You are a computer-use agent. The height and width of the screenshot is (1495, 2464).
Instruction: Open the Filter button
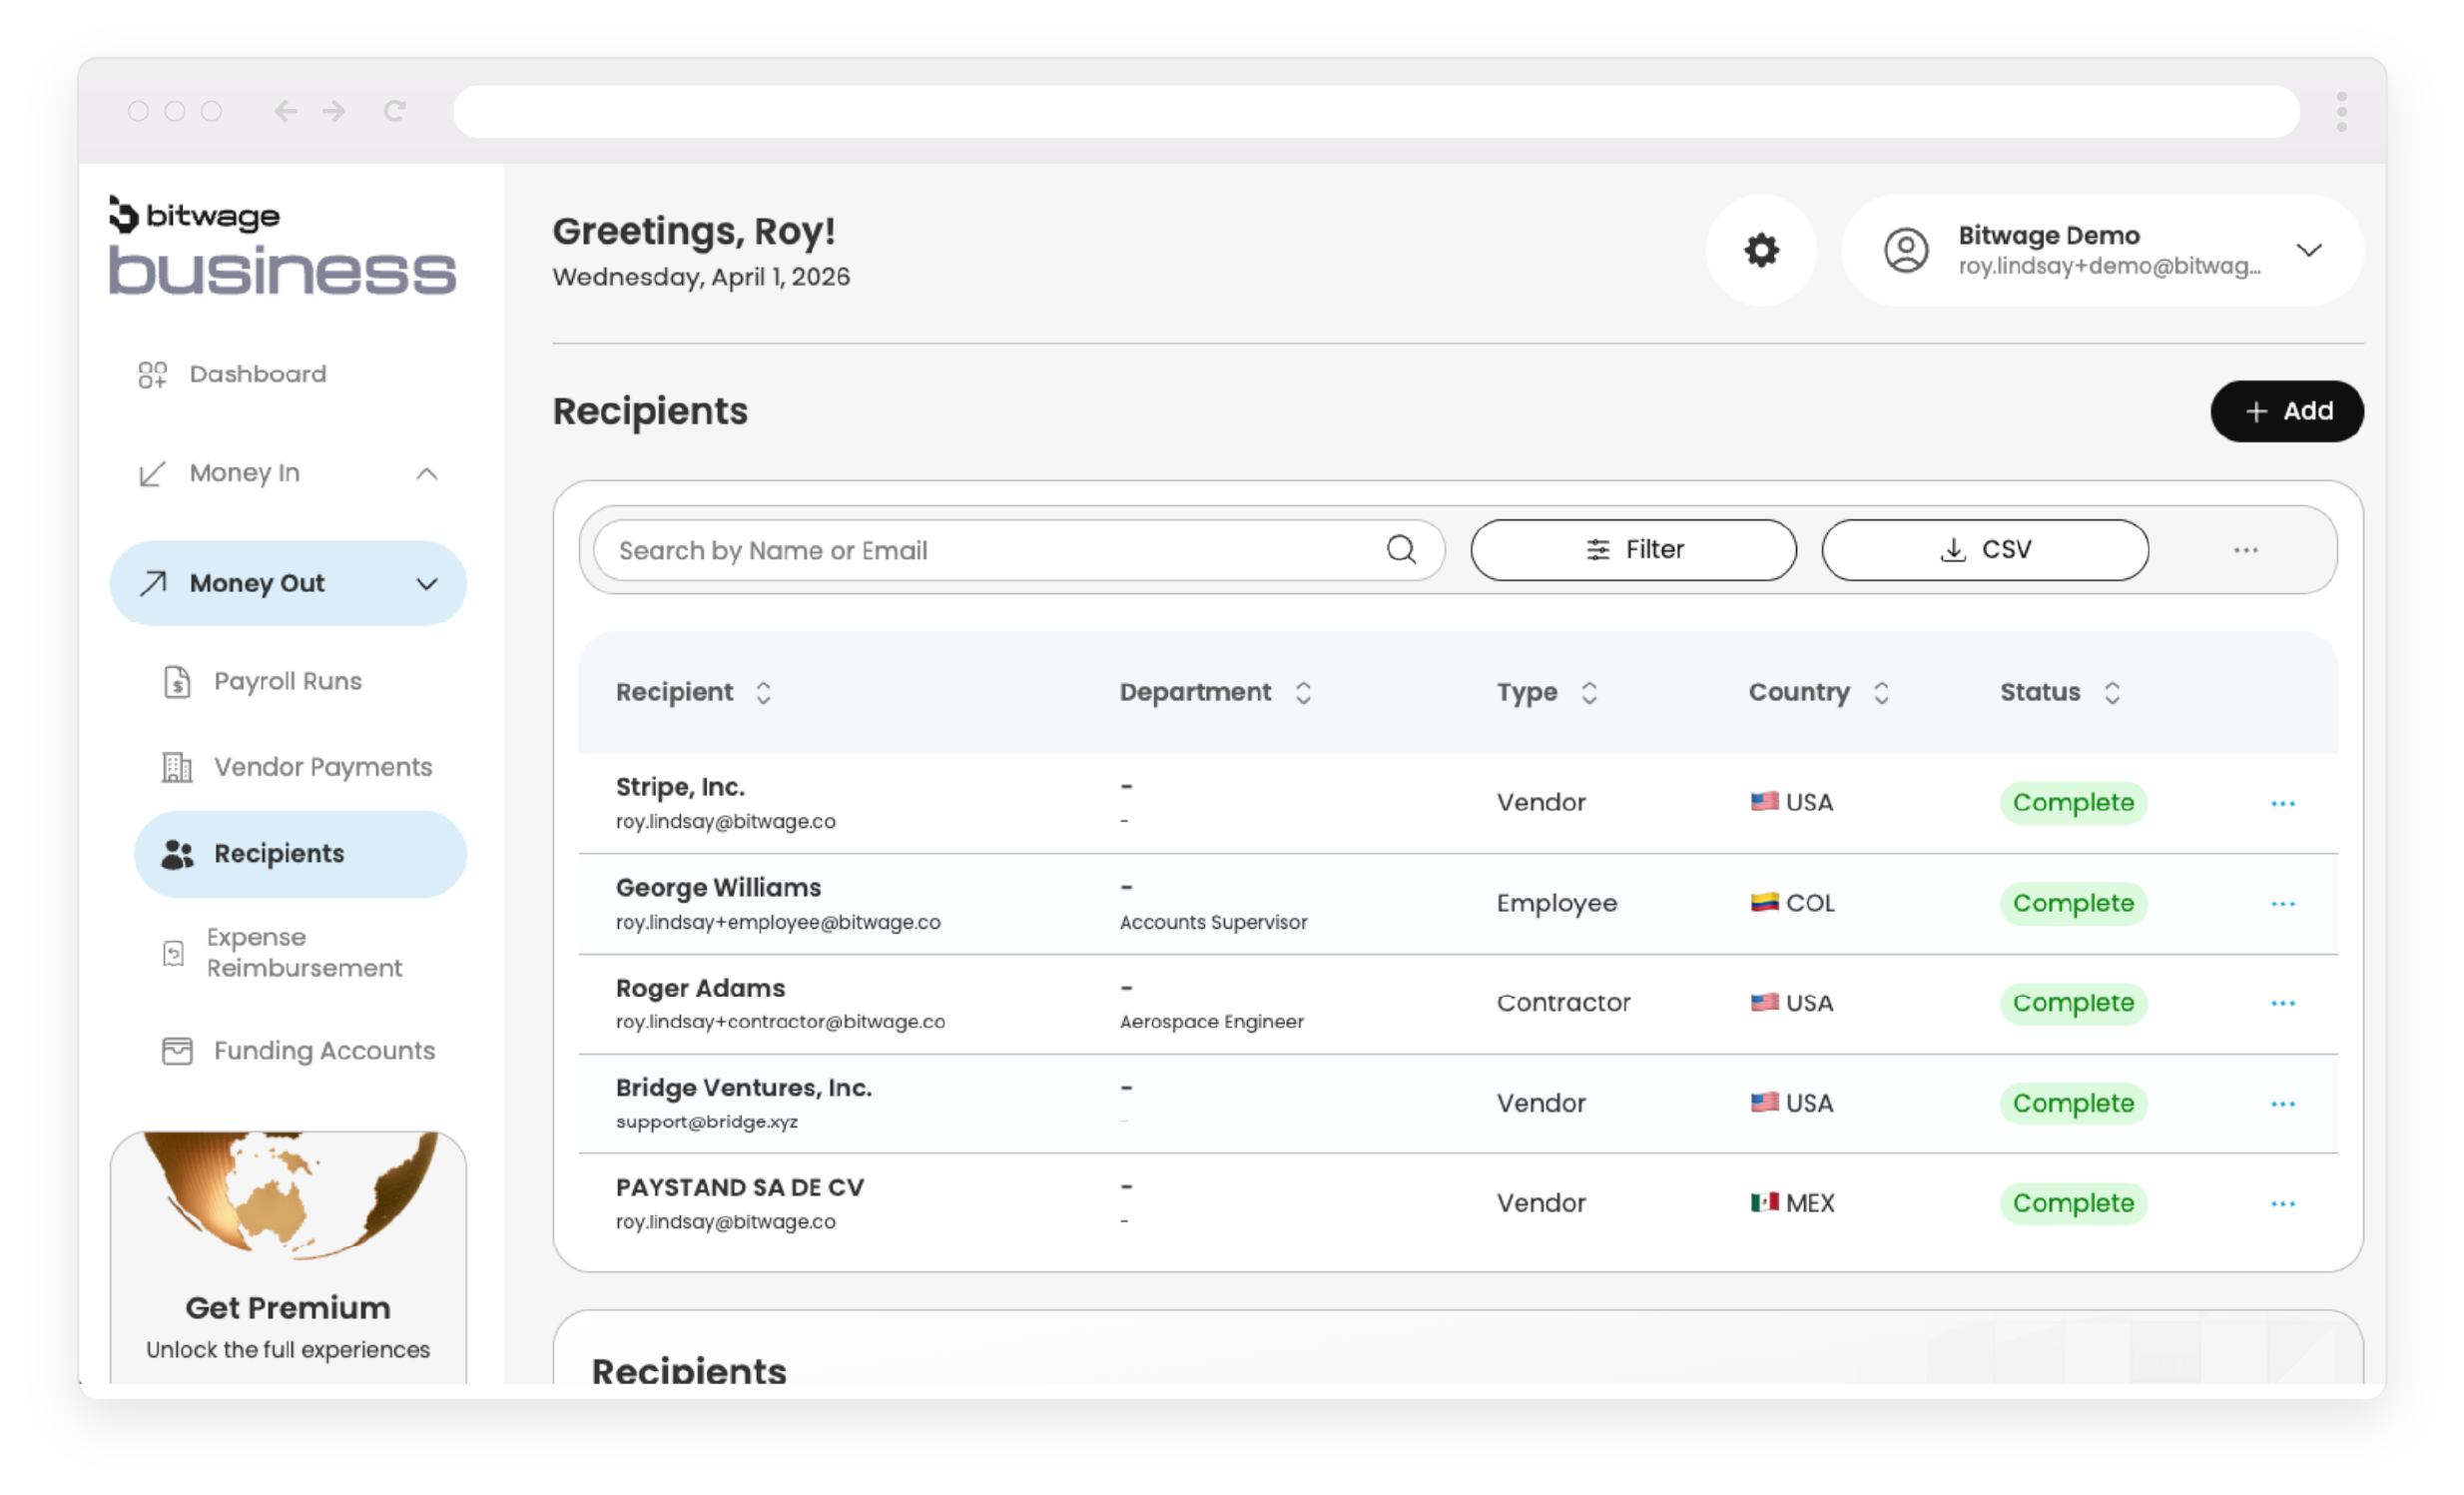click(1633, 550)
